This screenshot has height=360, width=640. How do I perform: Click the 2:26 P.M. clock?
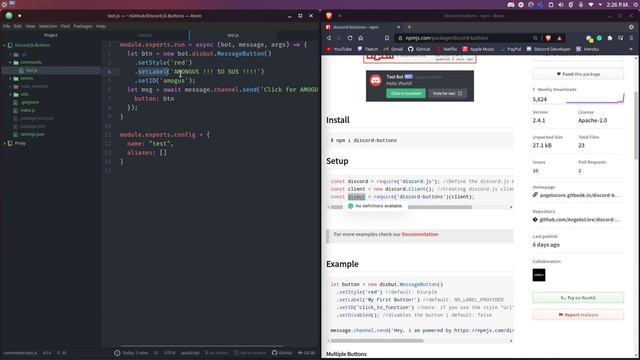[x=618, y=4]
